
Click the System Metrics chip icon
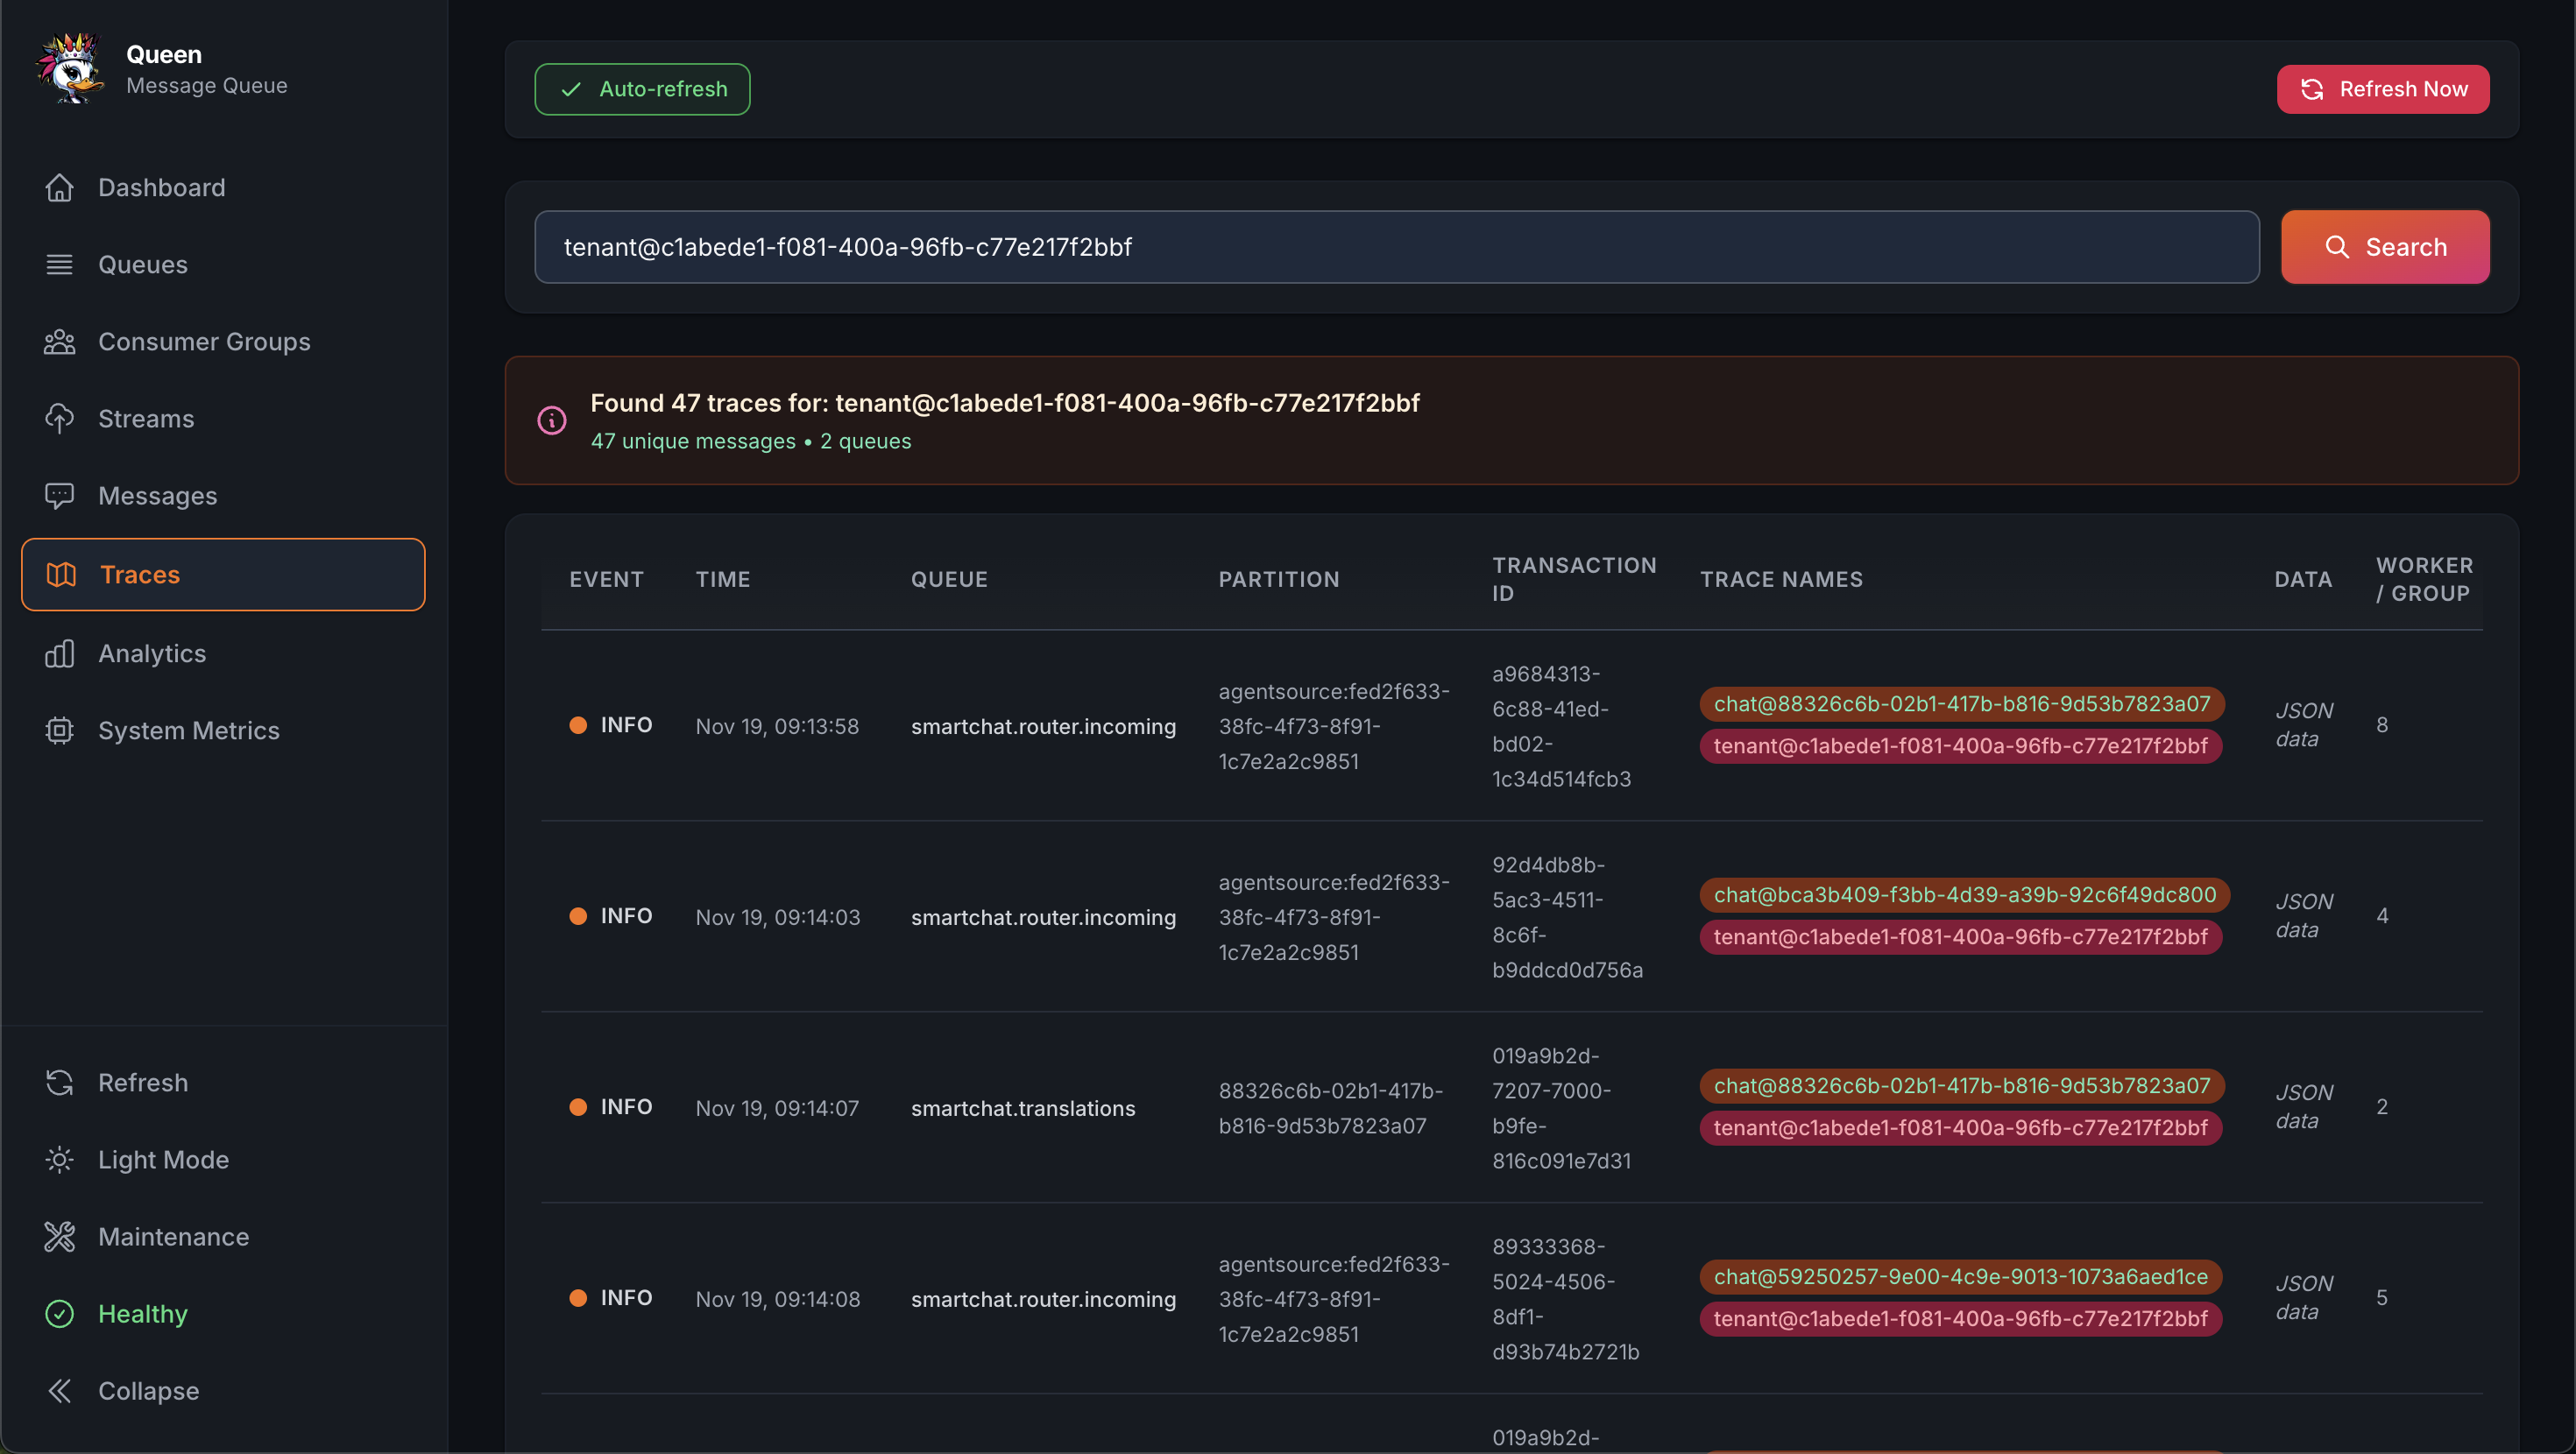(60, 731)
